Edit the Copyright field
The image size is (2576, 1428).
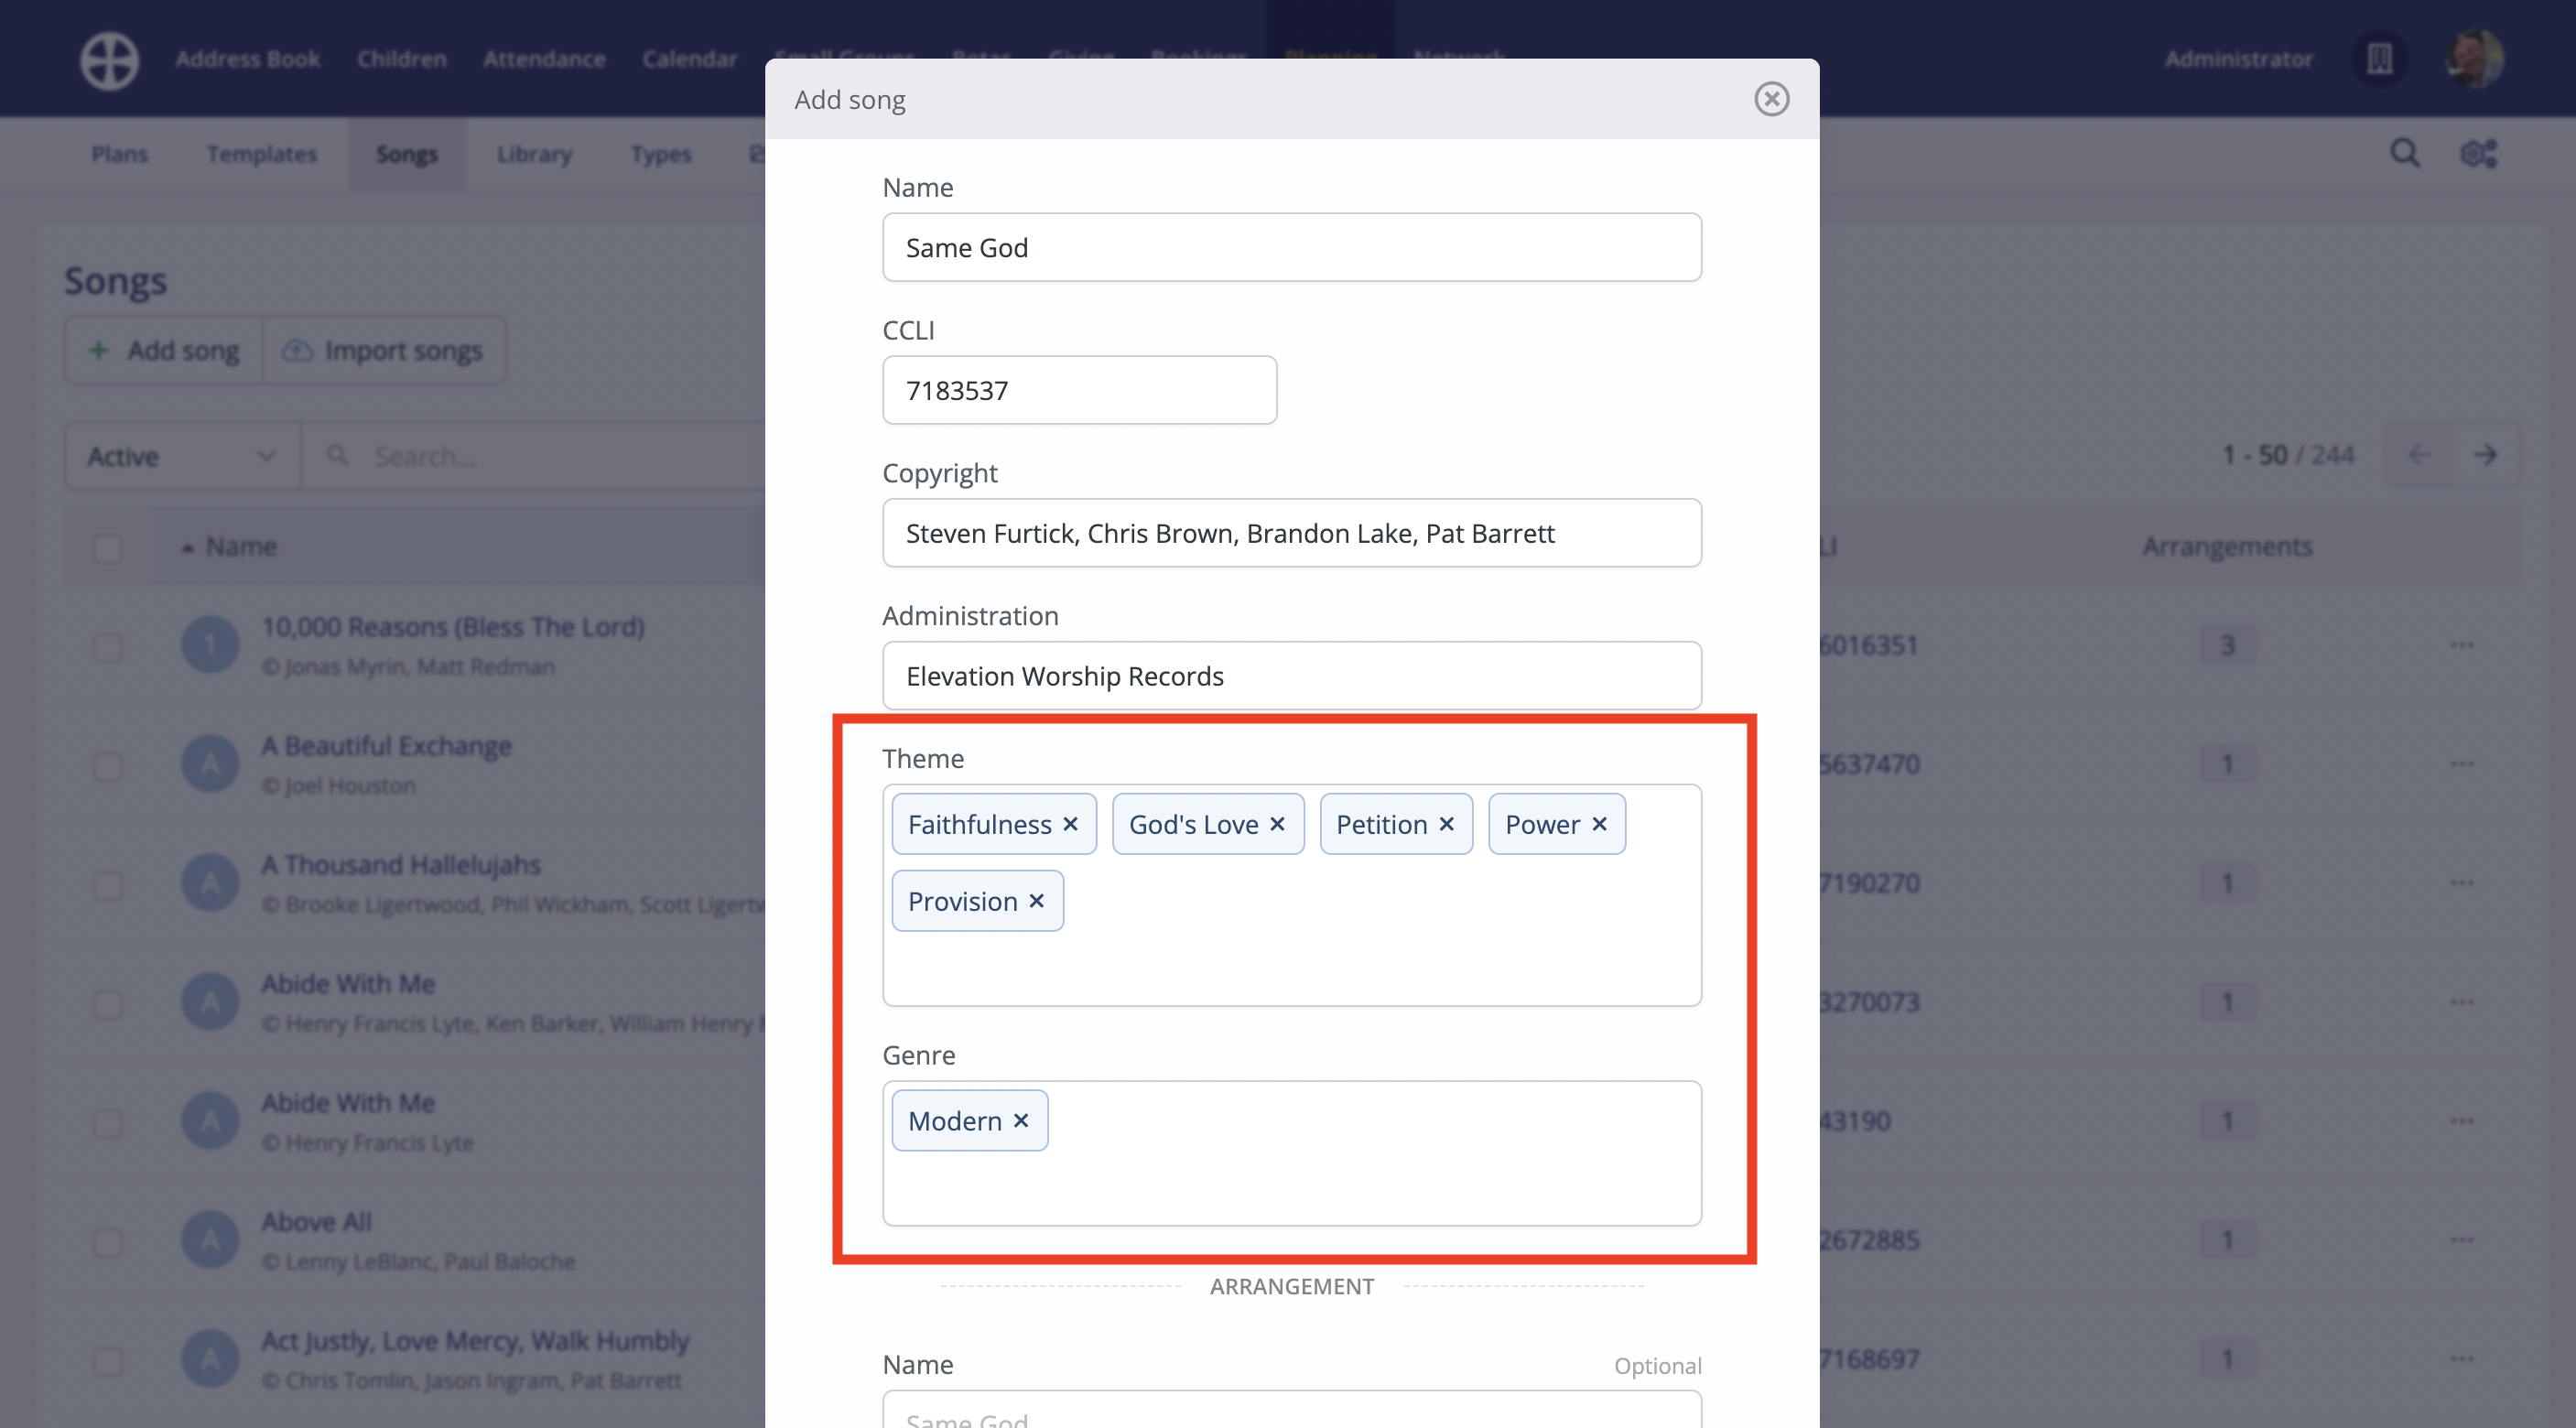click(x=1291, y=533)
